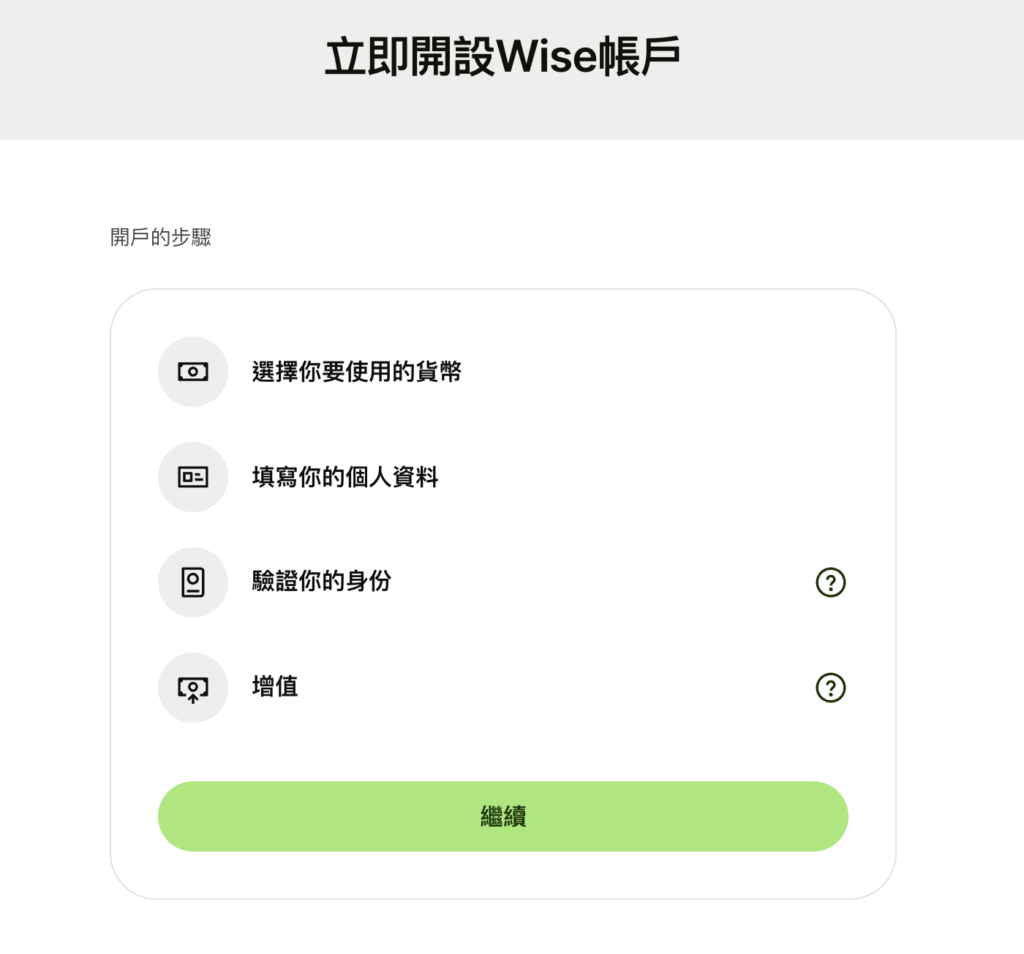Click the 開戶的步驟 section label
Screen dimensions: 1024x954
pyautogui.click(x=161, y=238)
